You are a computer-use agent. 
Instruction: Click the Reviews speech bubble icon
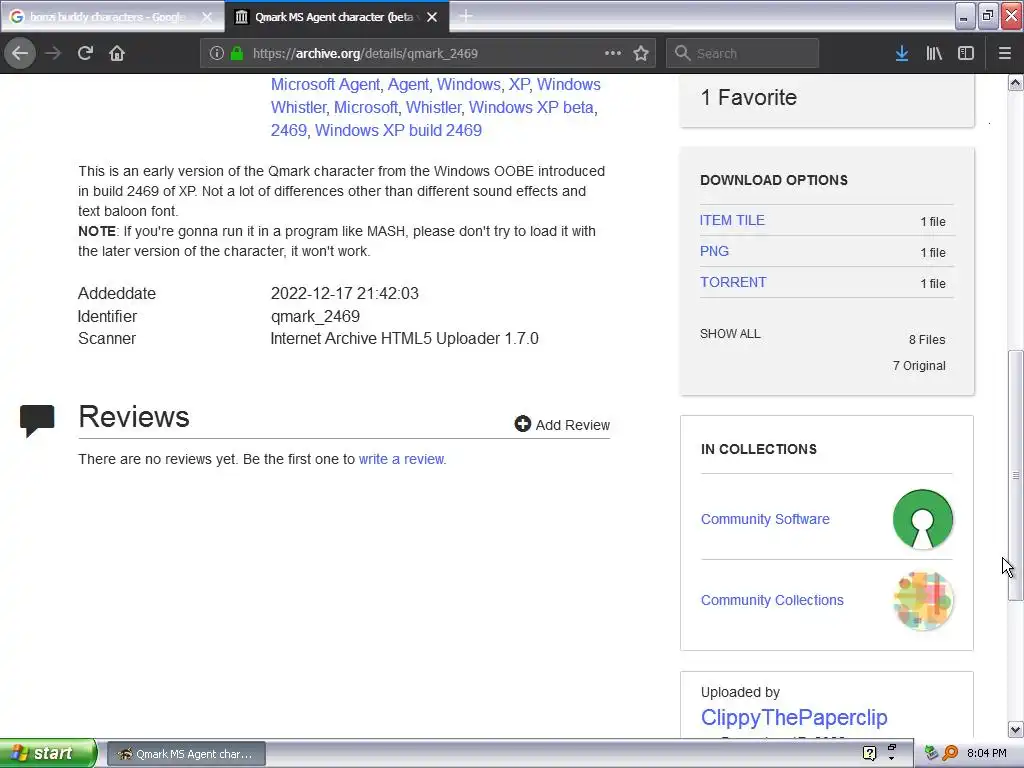pos(37,421)
